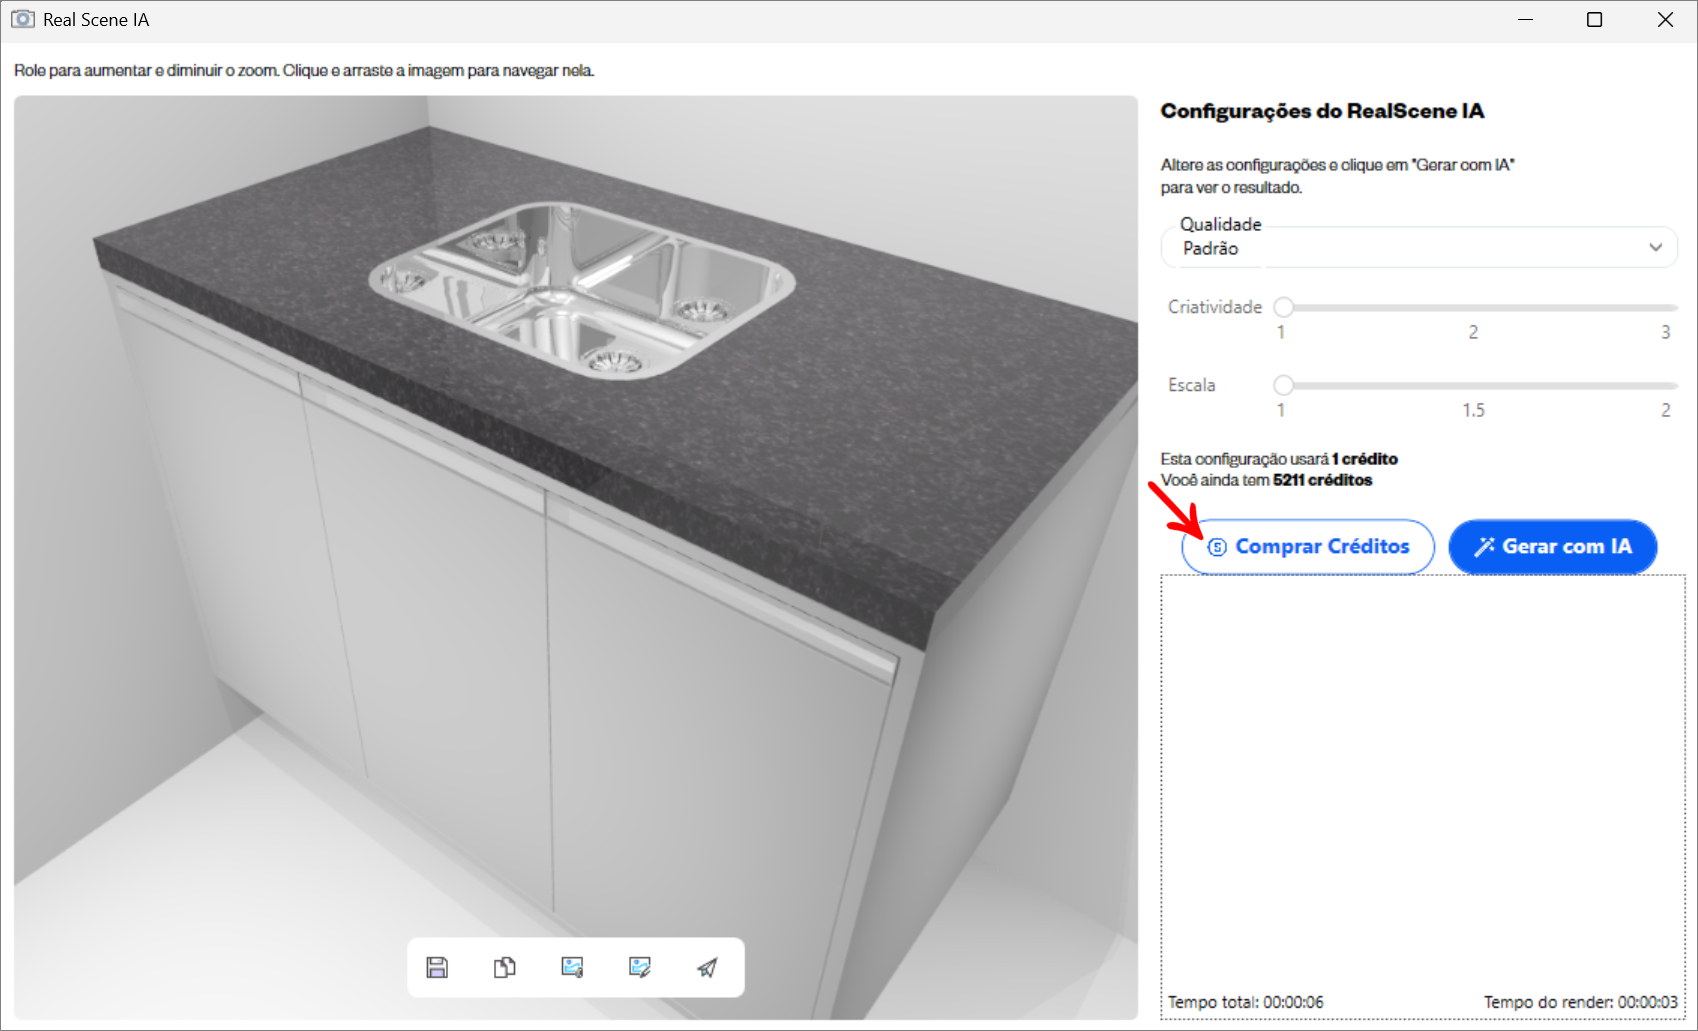The height and width of the screenshot is (1031, 1698).
Task: Click the 'Configurações do RealScene IA' heading
Action: click(x=1322, y=111)
